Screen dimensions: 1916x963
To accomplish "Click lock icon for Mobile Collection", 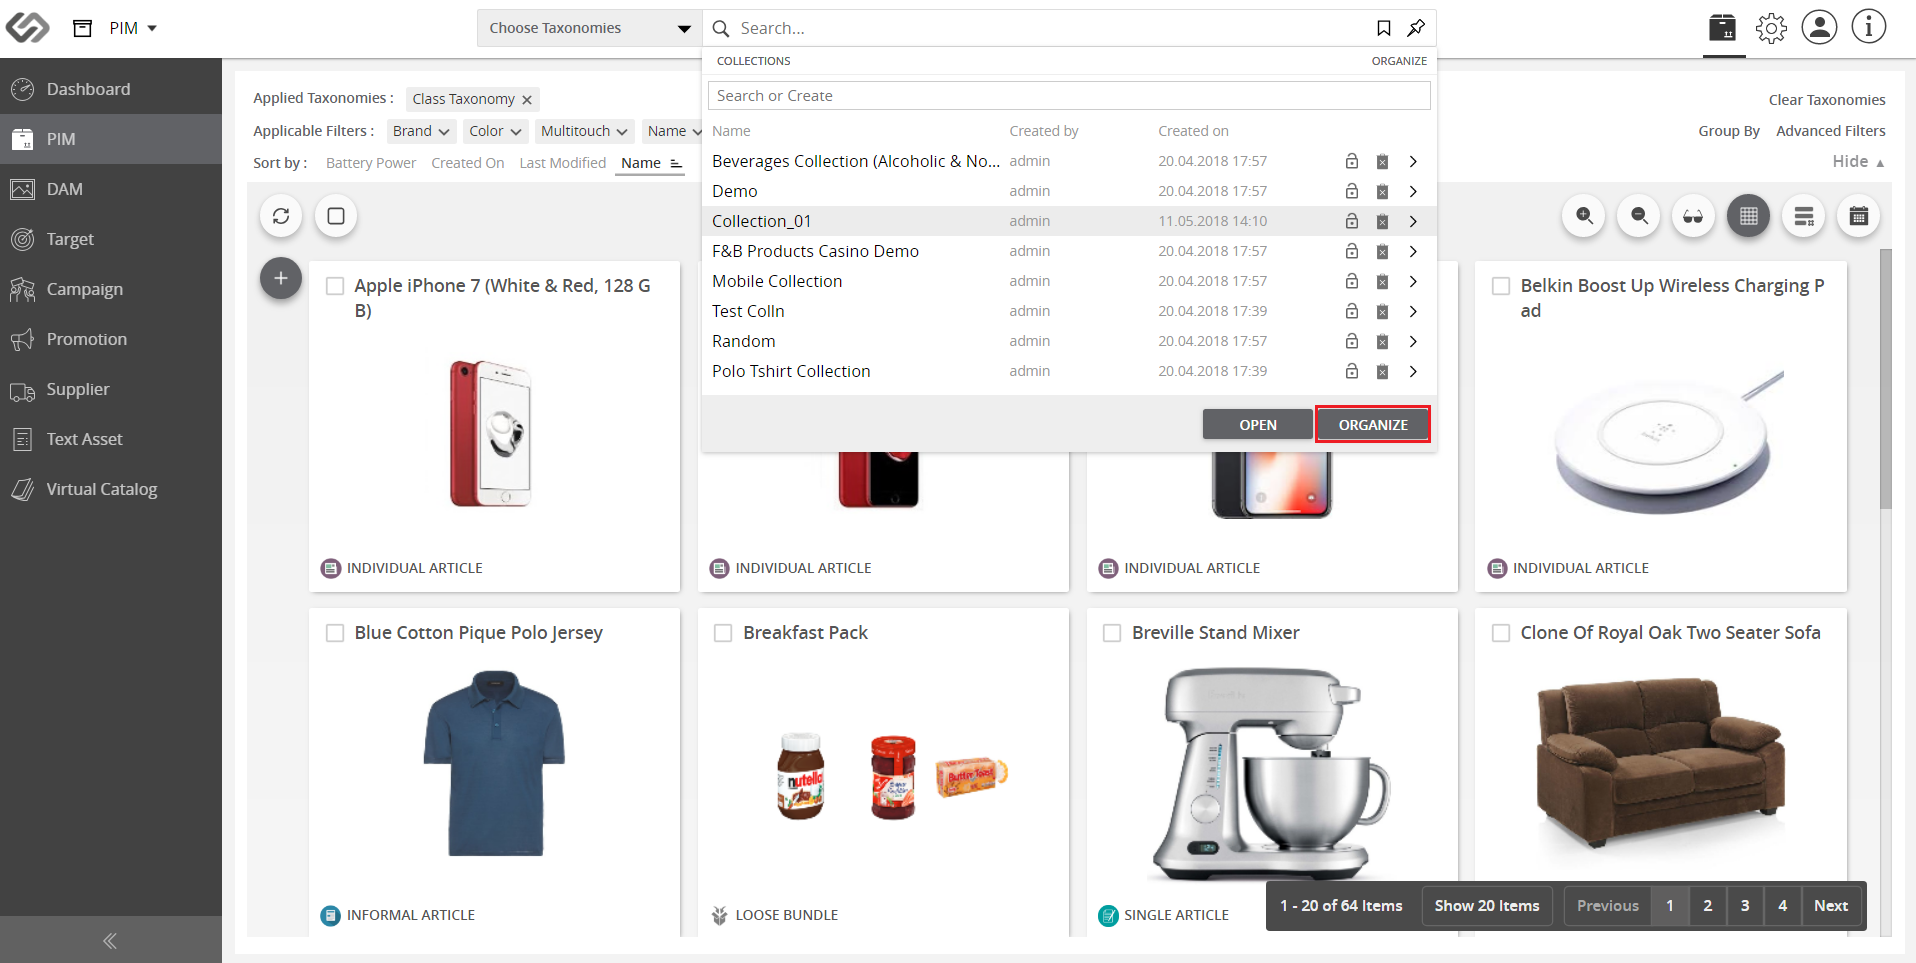I will pos(1352,281).
